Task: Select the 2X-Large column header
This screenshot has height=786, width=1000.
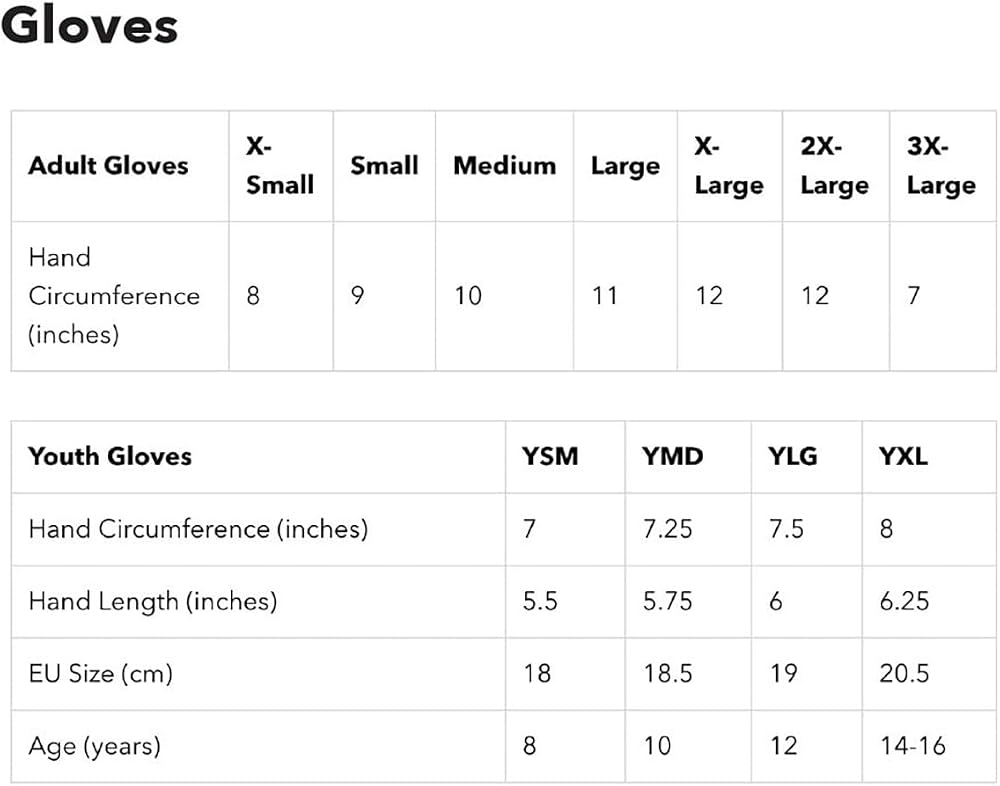Action: [x=835, y=166]
